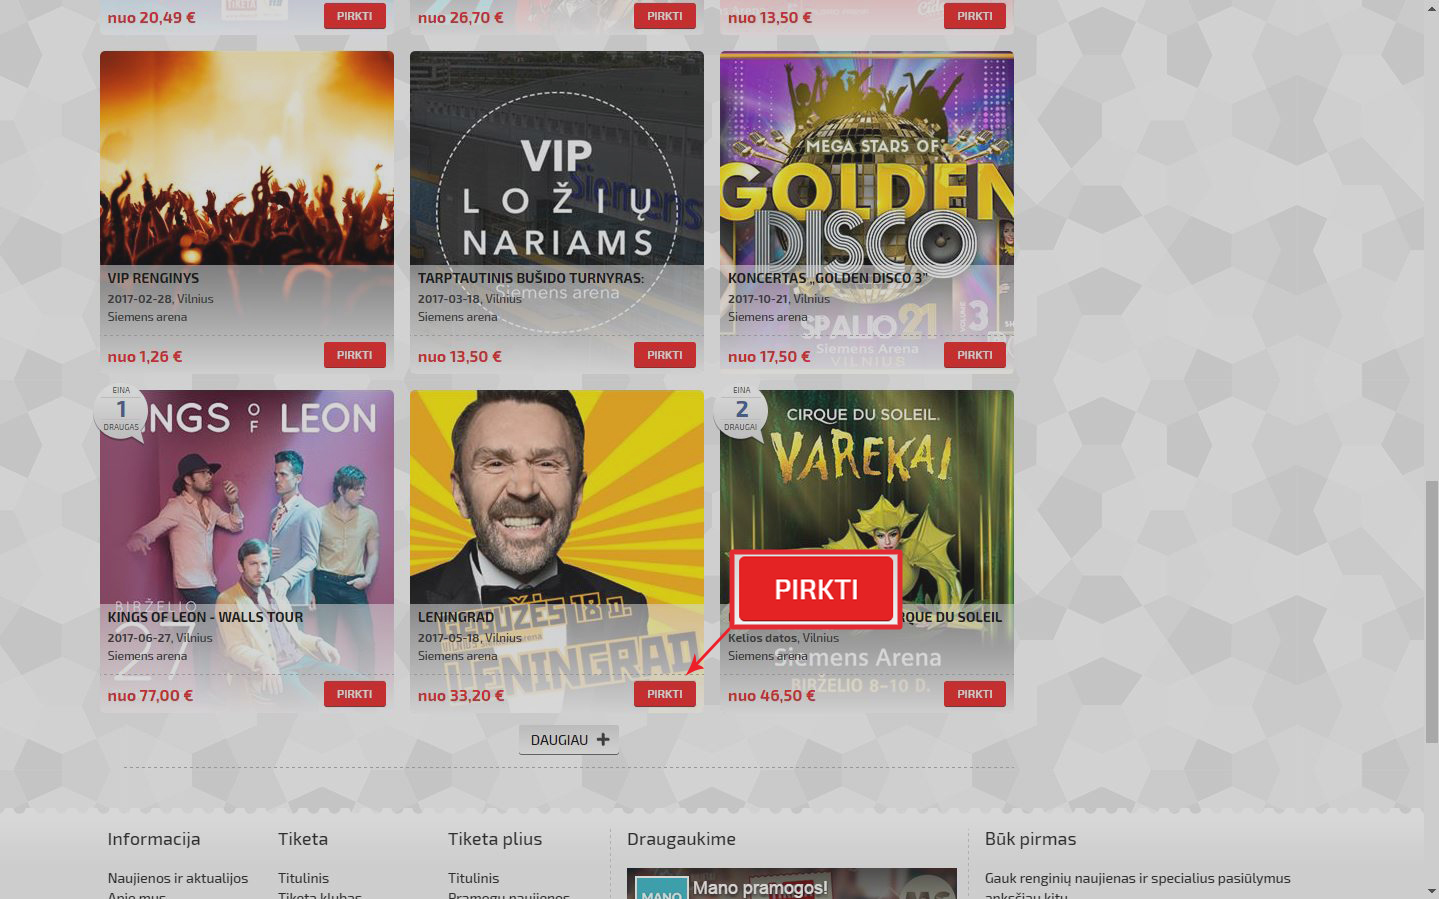Screen dimensions: 1439x899
Task: Open the Golden Disco poster image
Action: point(867,158)
